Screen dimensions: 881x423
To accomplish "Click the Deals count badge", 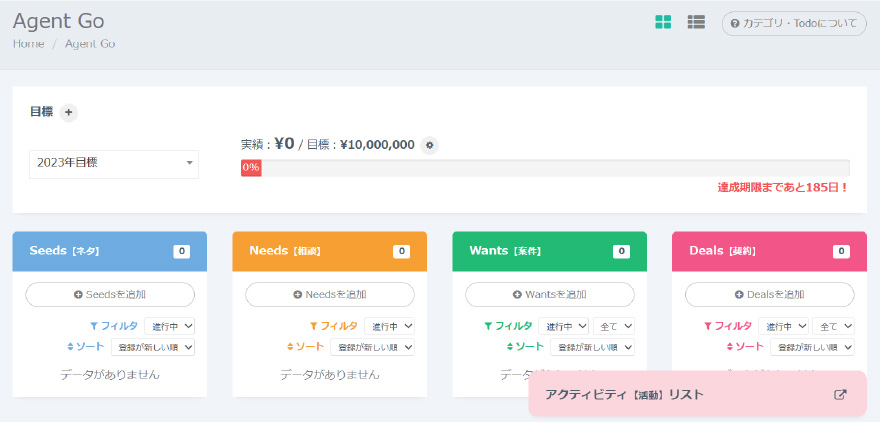I will [841, 251].
